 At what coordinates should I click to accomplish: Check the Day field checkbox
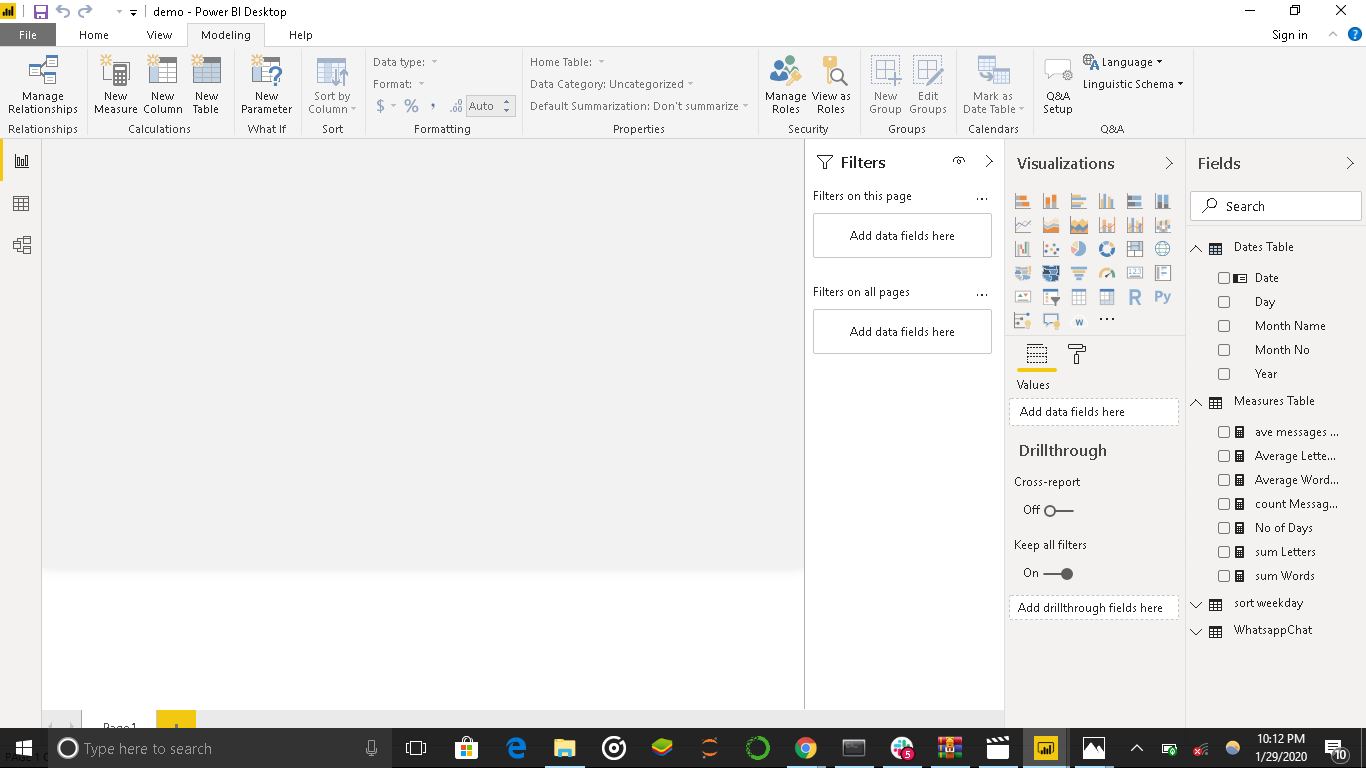point(1224,302)
